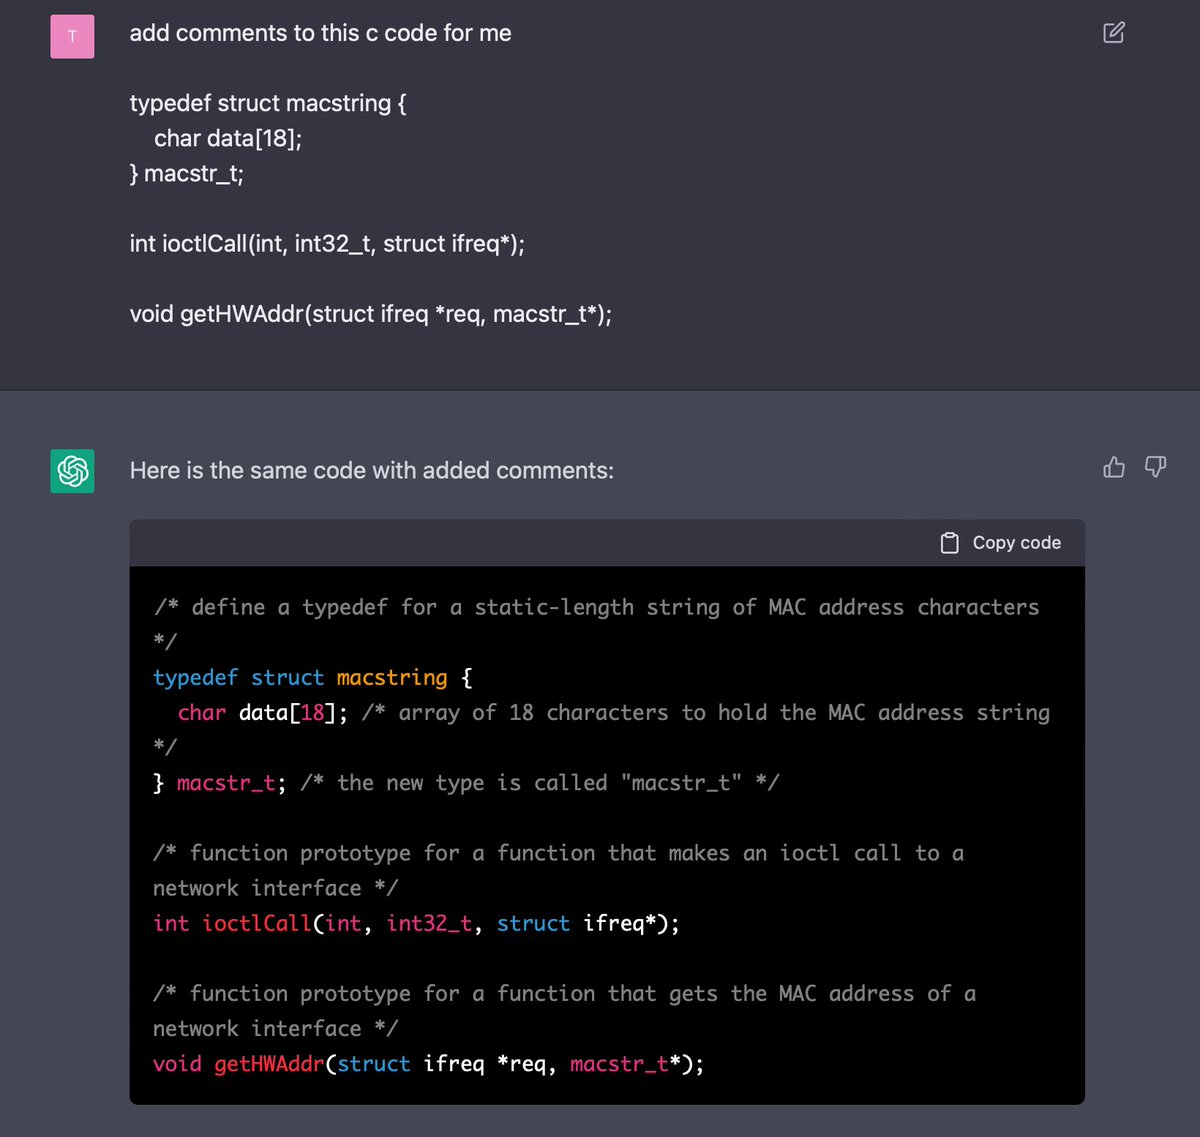The width and height of the screenshot is (1200, 1137).
Task: Click code block line 'int ioctlCall(int, int32_t, struct ifreq*);'
Action: tap(416, 923)
